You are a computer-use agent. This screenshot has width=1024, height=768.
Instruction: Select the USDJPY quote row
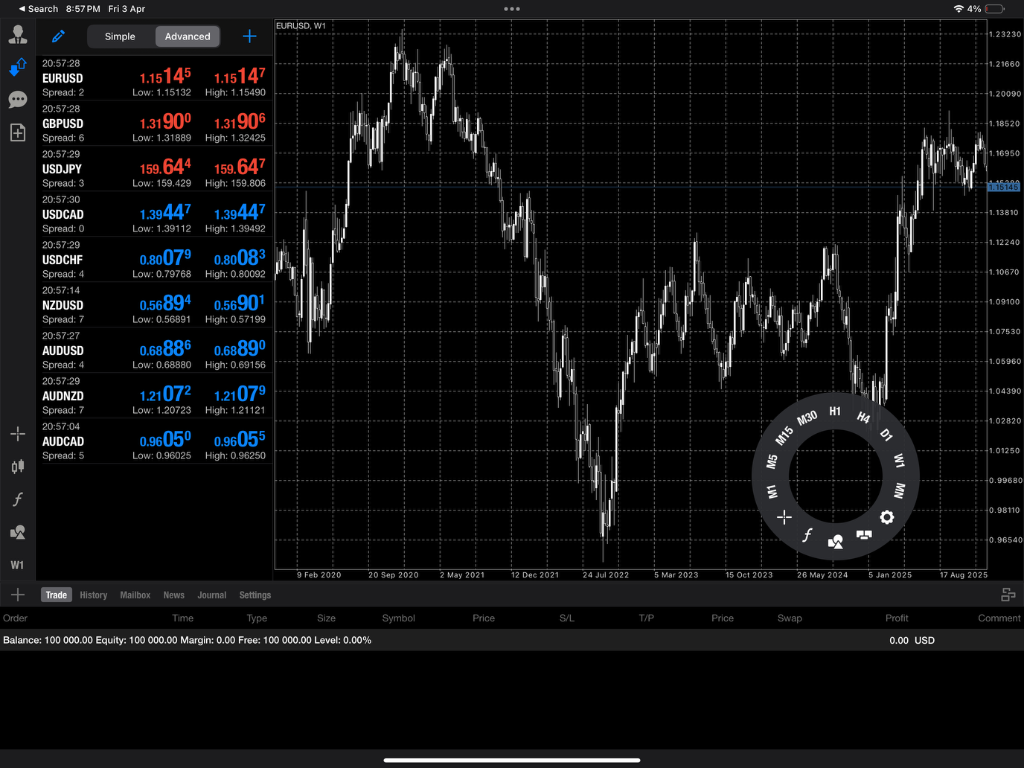point(154,168)
